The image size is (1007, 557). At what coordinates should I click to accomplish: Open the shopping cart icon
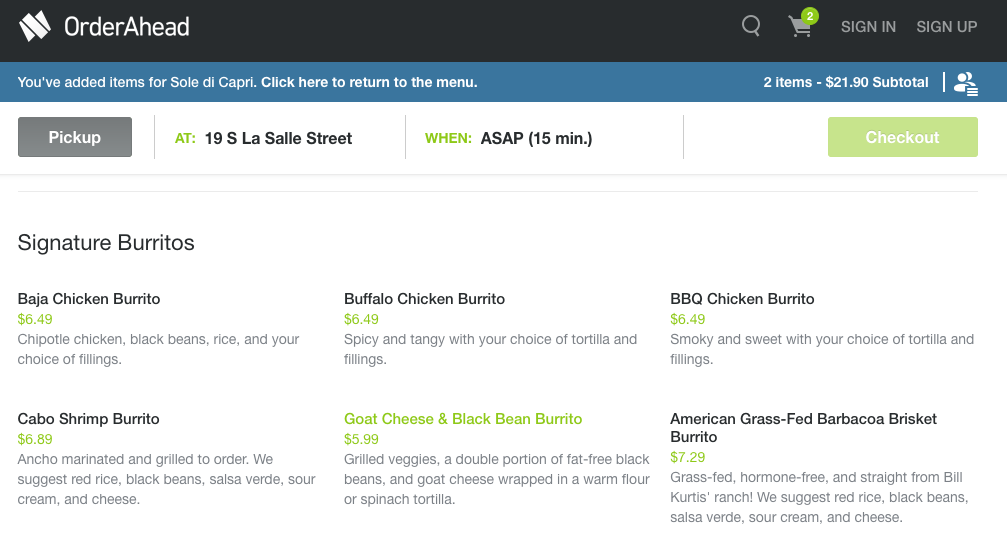800,27
